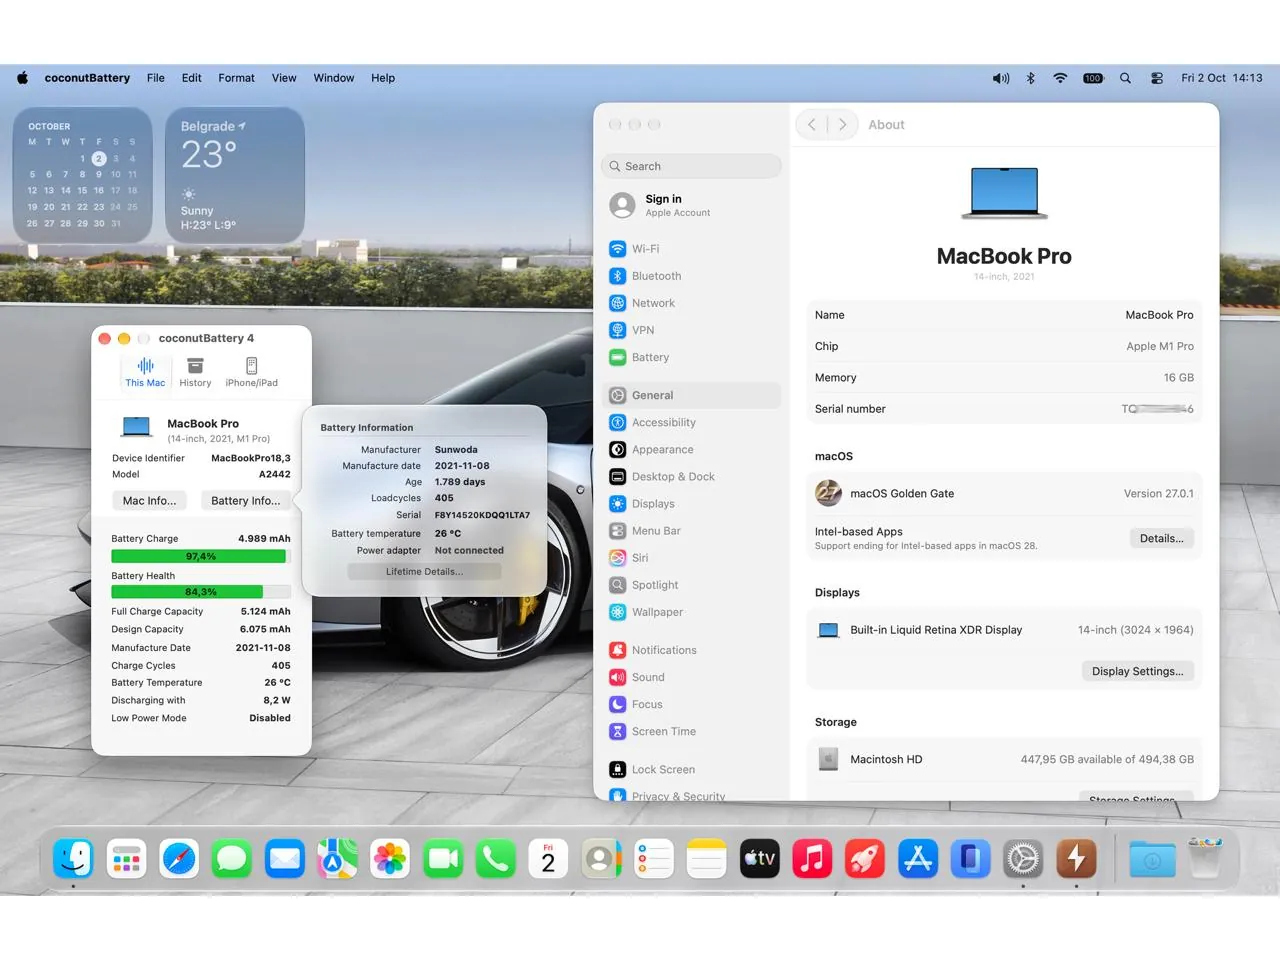Go back using the Settings back arrow
This screenshot has width=1280, height=960.
pos(812,125)
